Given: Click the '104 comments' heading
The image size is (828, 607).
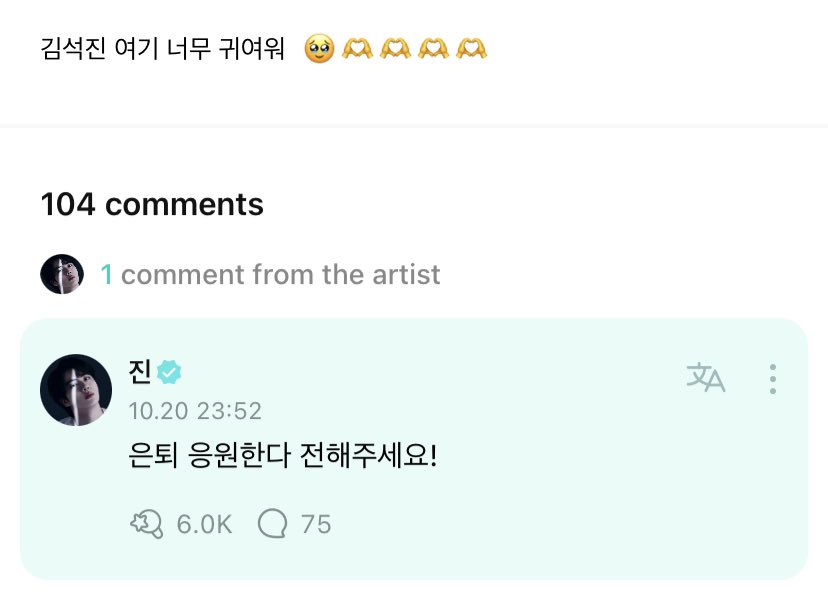Looking at the screenshot, I should [152, 204].
